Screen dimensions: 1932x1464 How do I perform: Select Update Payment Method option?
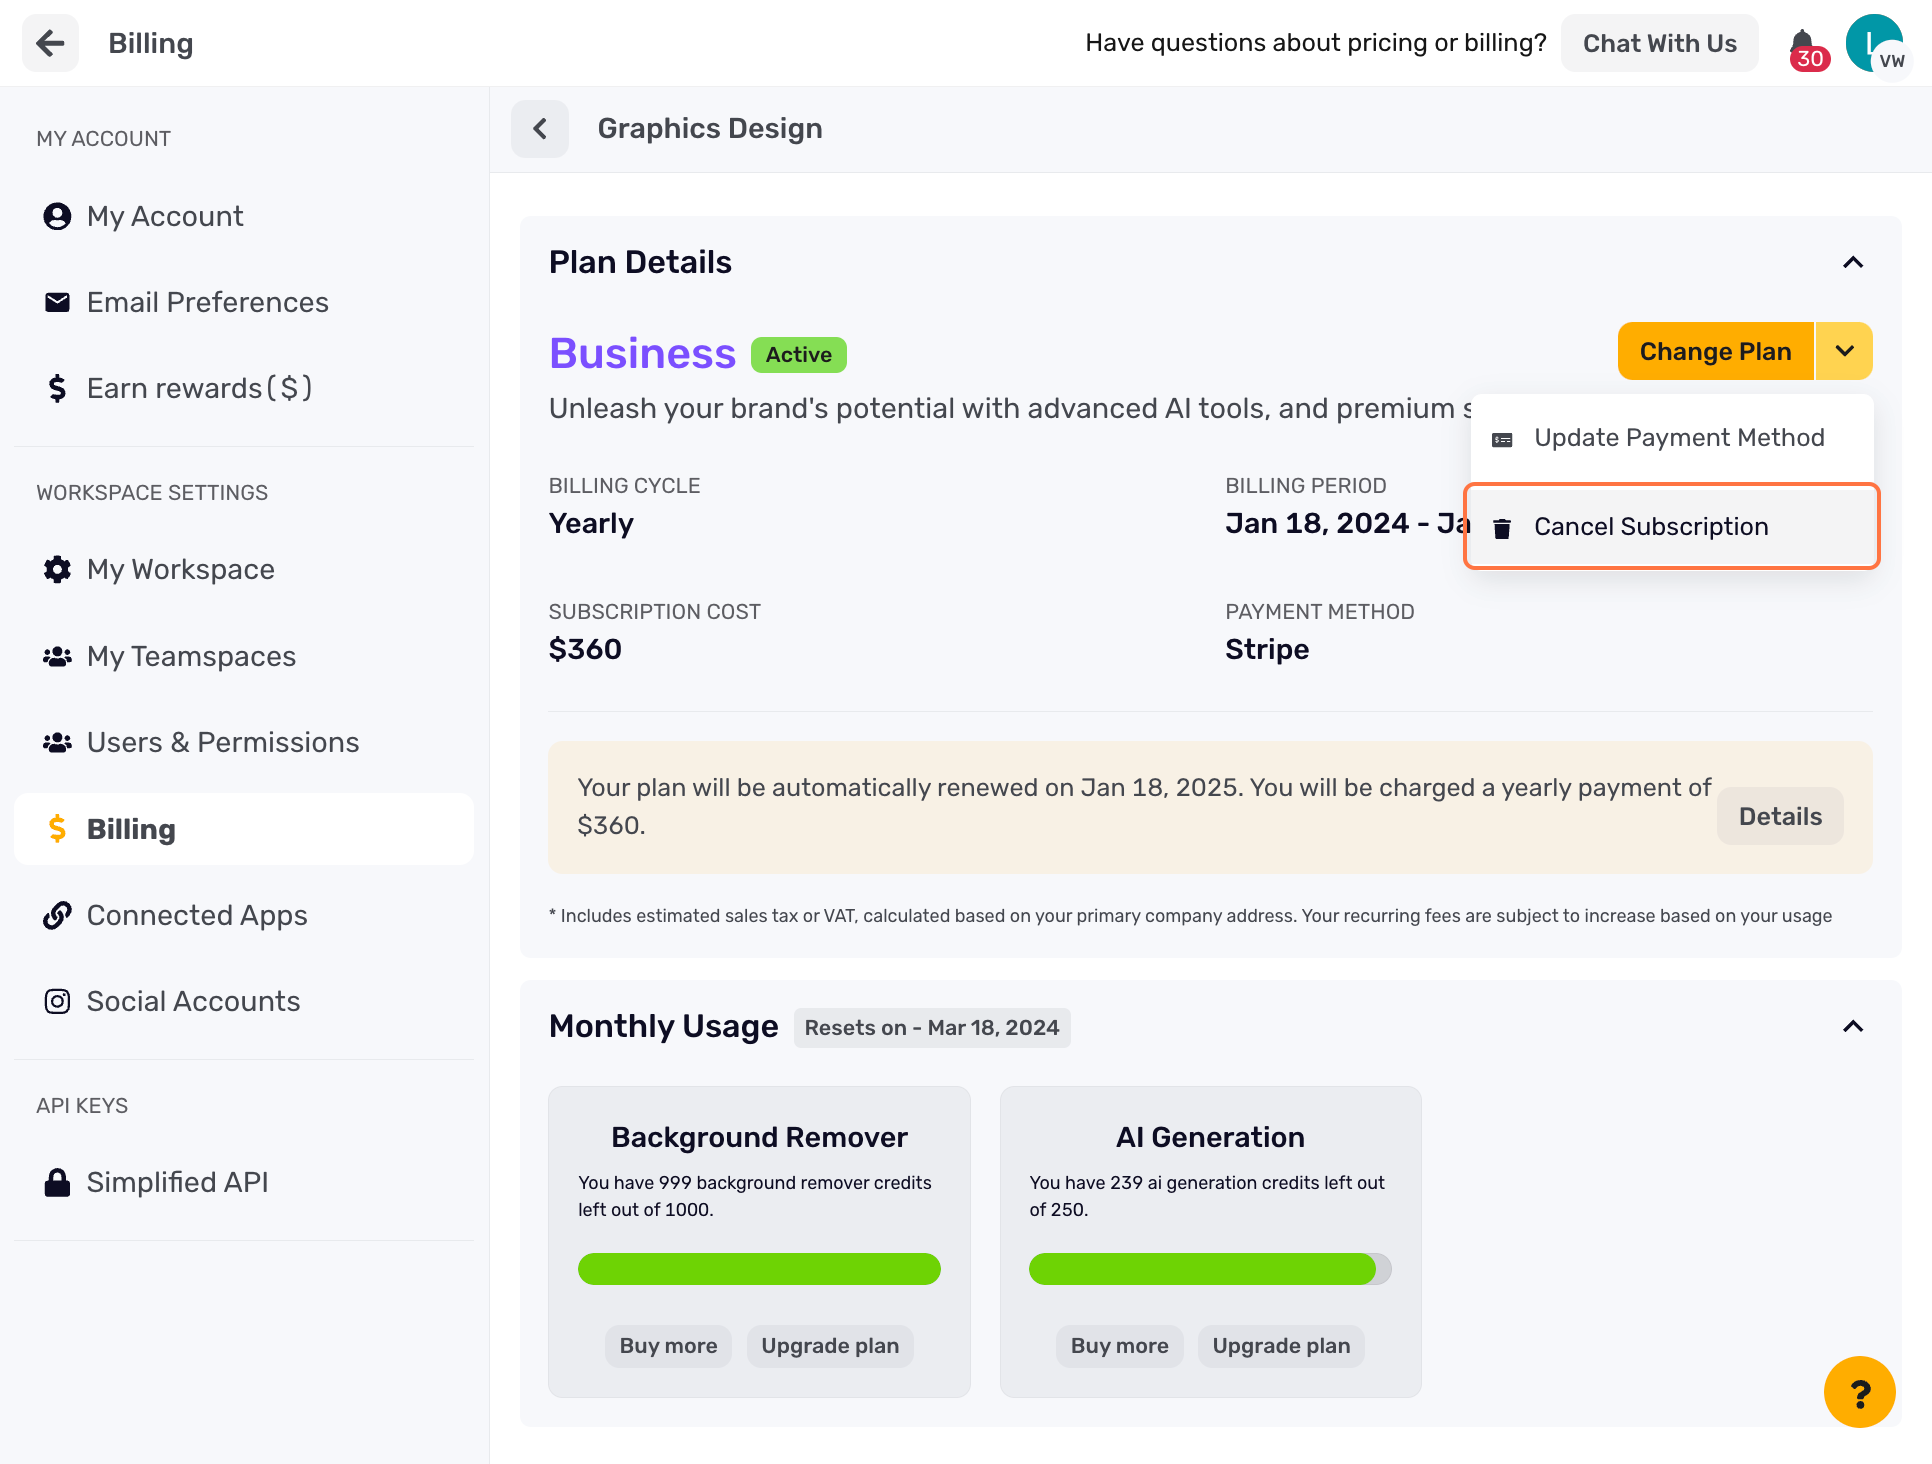click(1672, 438)
